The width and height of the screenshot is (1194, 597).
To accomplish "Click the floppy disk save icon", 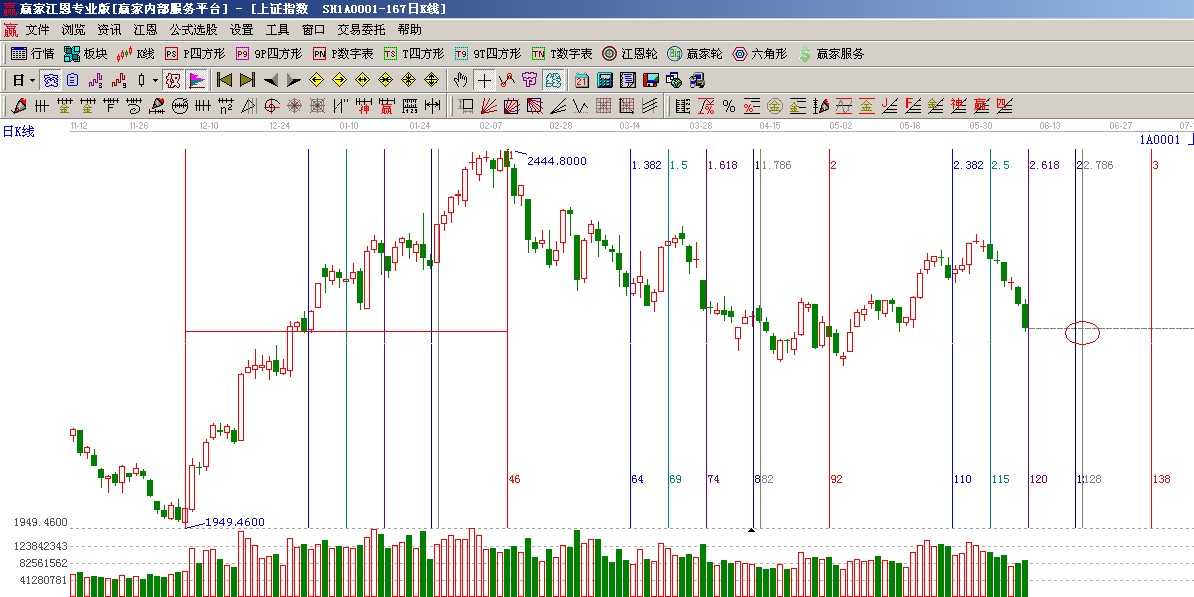I will 651,80.
